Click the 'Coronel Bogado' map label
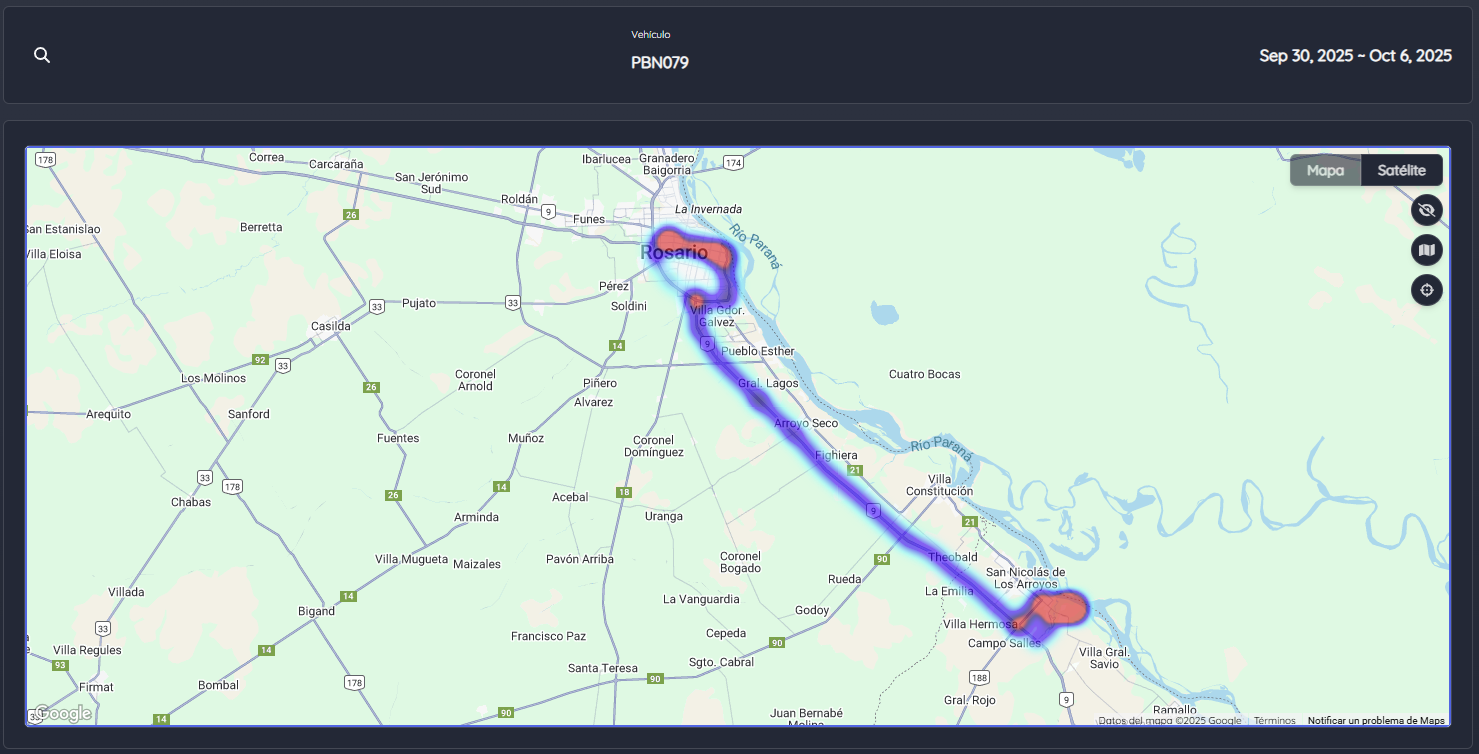Screen dimensions: 1479x754 pos(741,562)
